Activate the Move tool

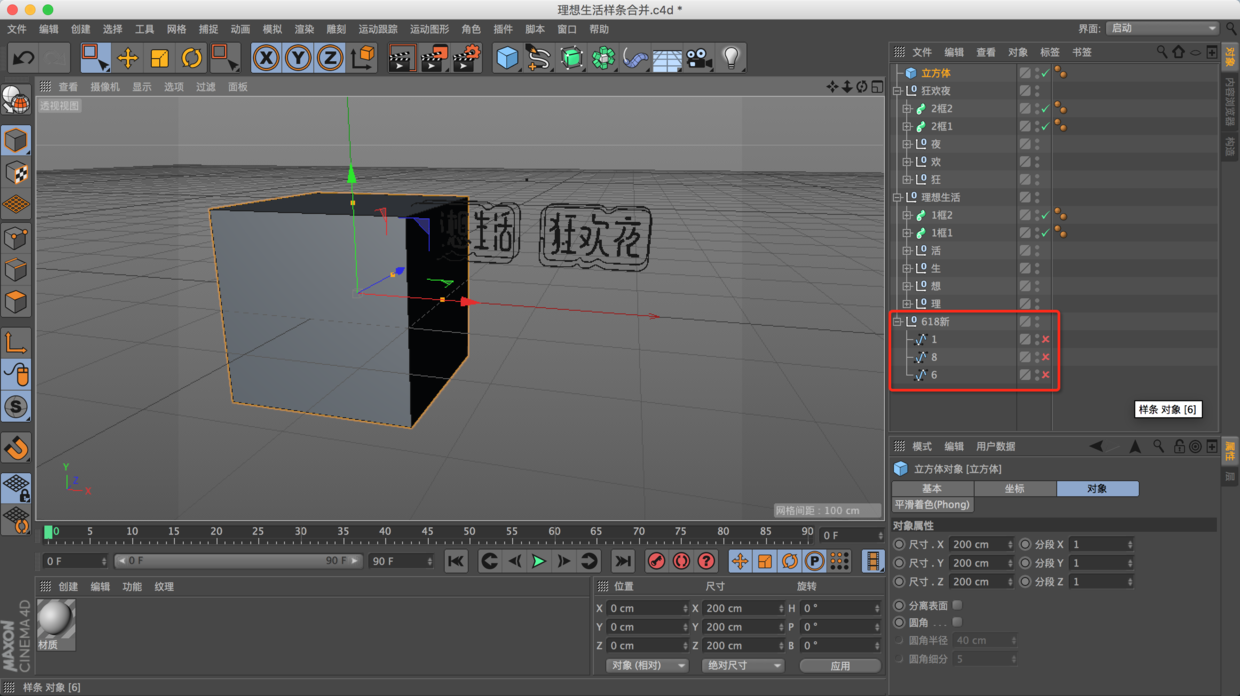127,58
